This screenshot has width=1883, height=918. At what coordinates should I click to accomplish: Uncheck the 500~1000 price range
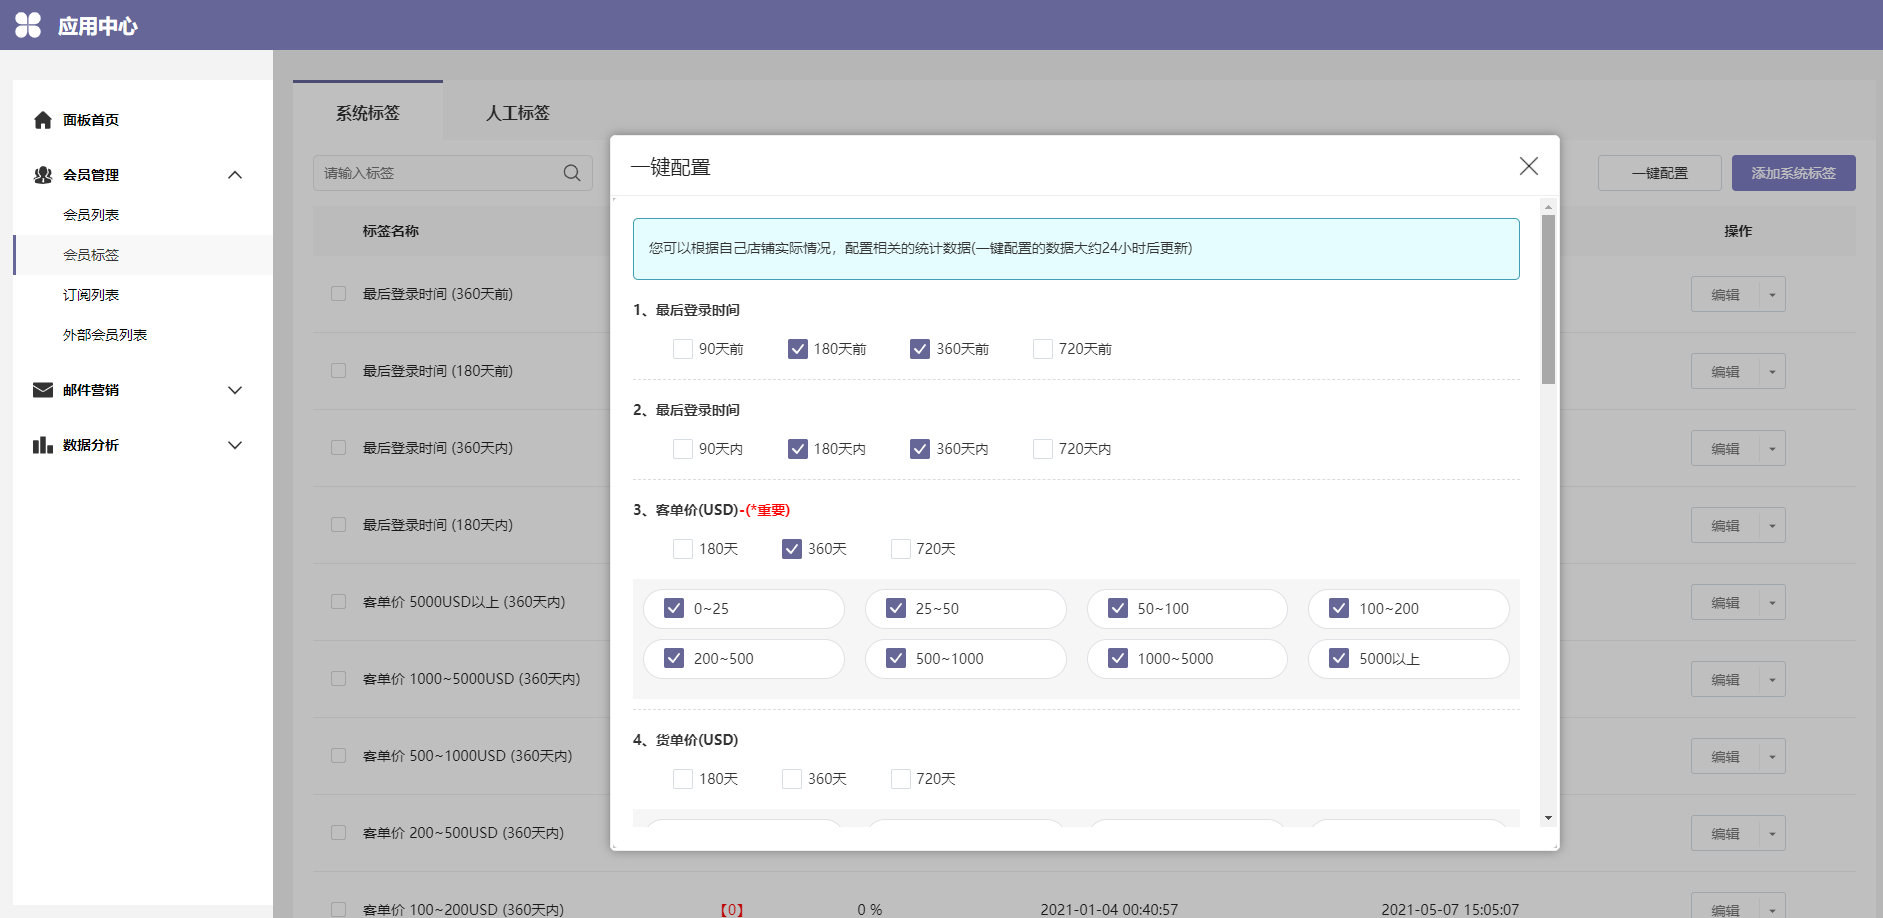click(896, 658)
